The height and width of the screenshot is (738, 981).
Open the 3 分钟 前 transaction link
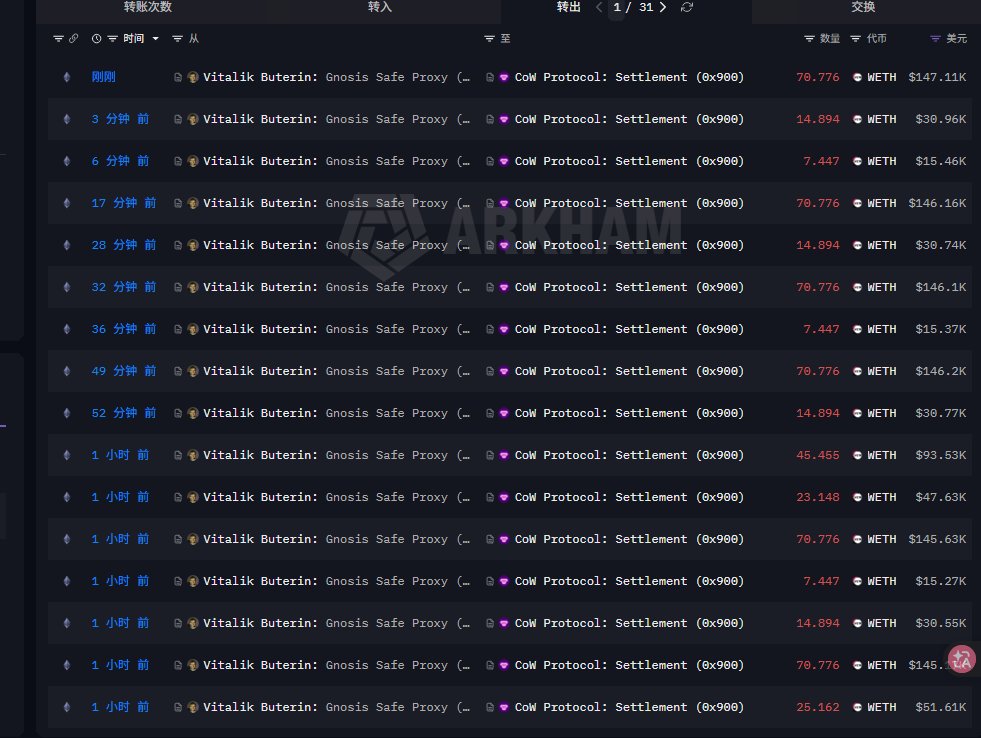pos(120,119)
